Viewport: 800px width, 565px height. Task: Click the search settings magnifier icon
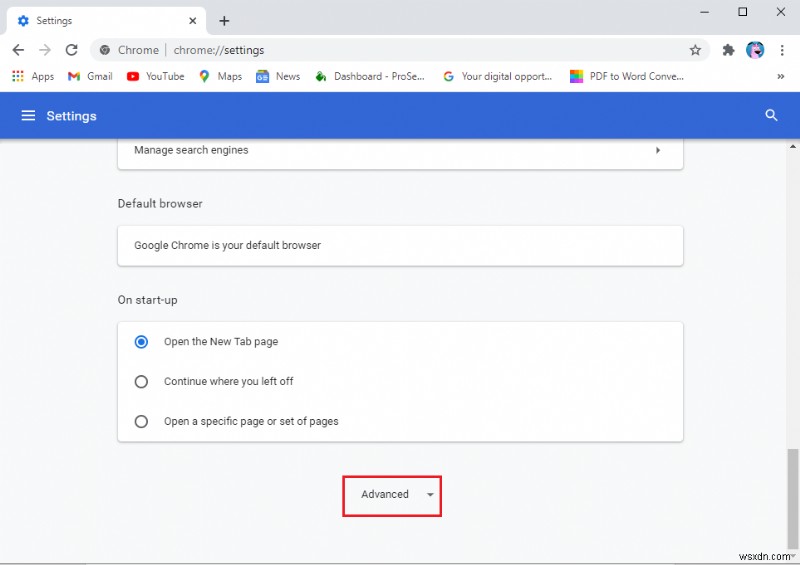pos(771,115)
